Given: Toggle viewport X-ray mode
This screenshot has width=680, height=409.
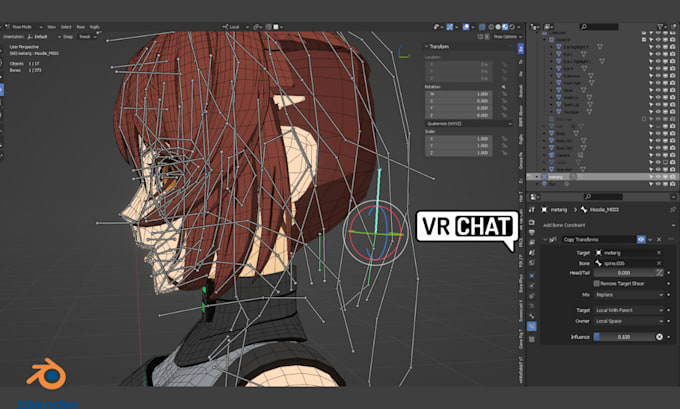Looking at the screenshot, I should coord(482,27).
